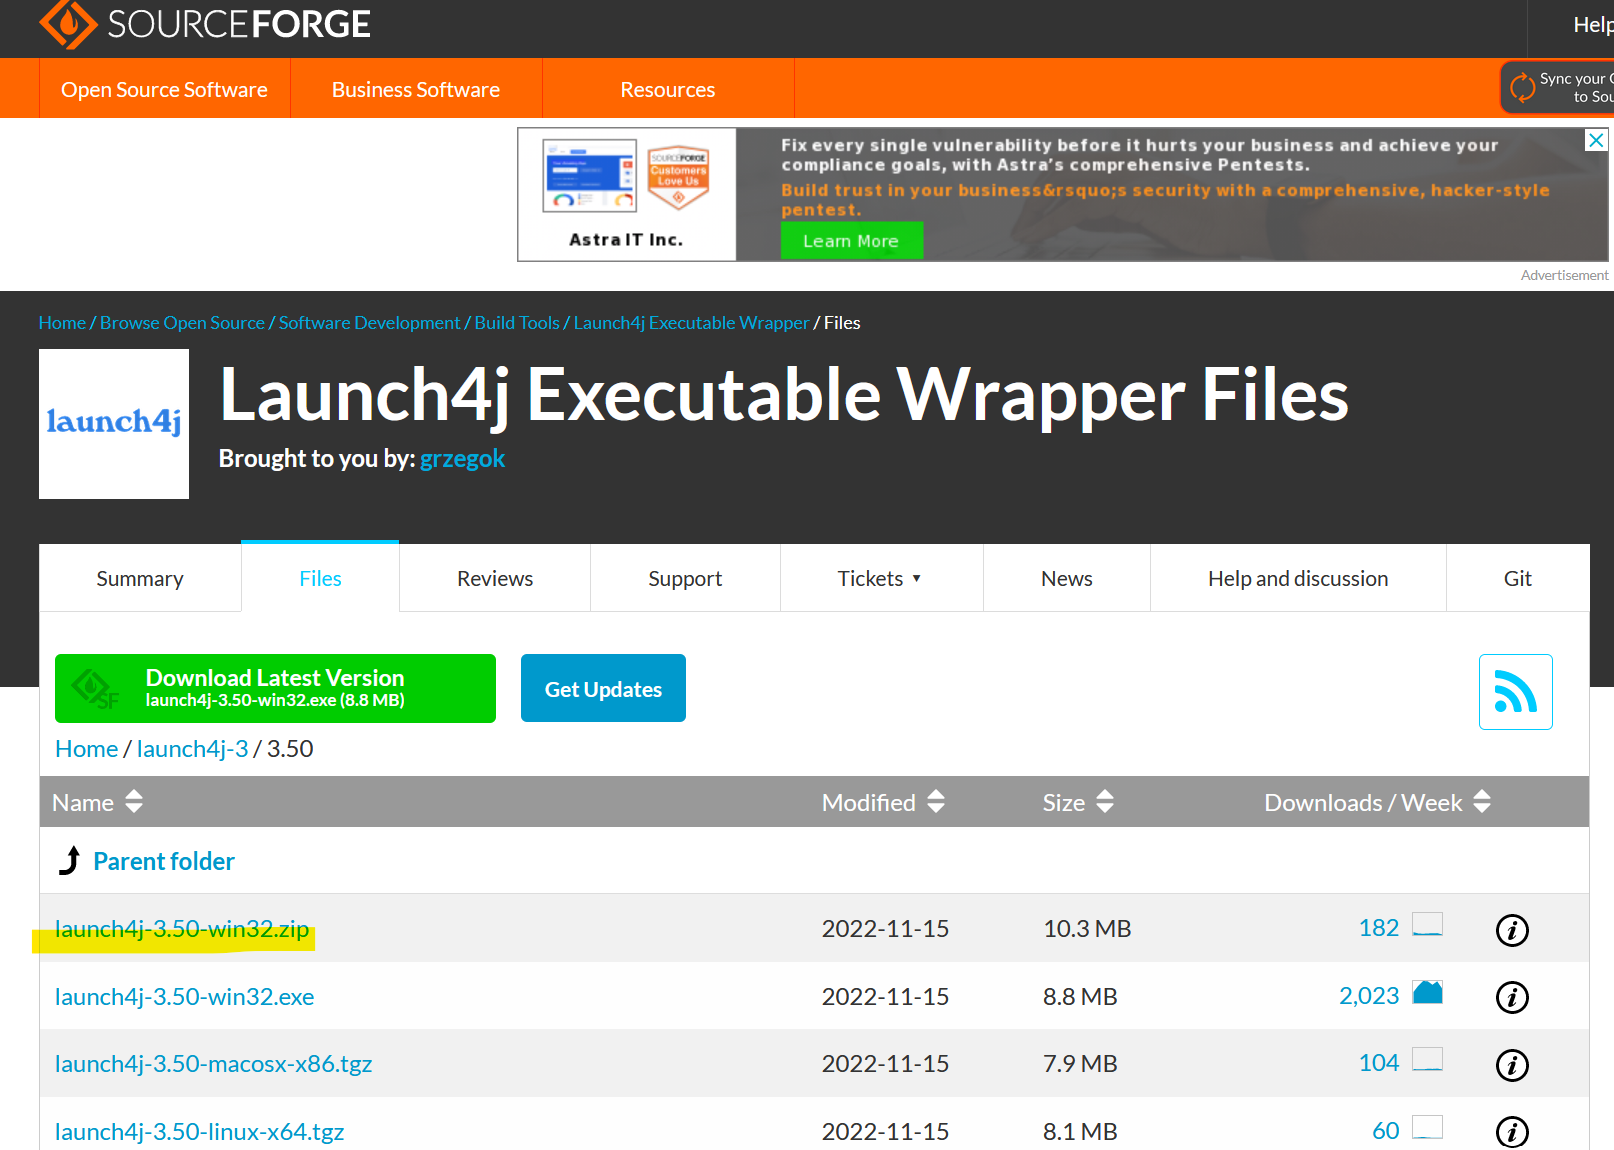Open launch4j-3 folder in path

tap(192, 748)
